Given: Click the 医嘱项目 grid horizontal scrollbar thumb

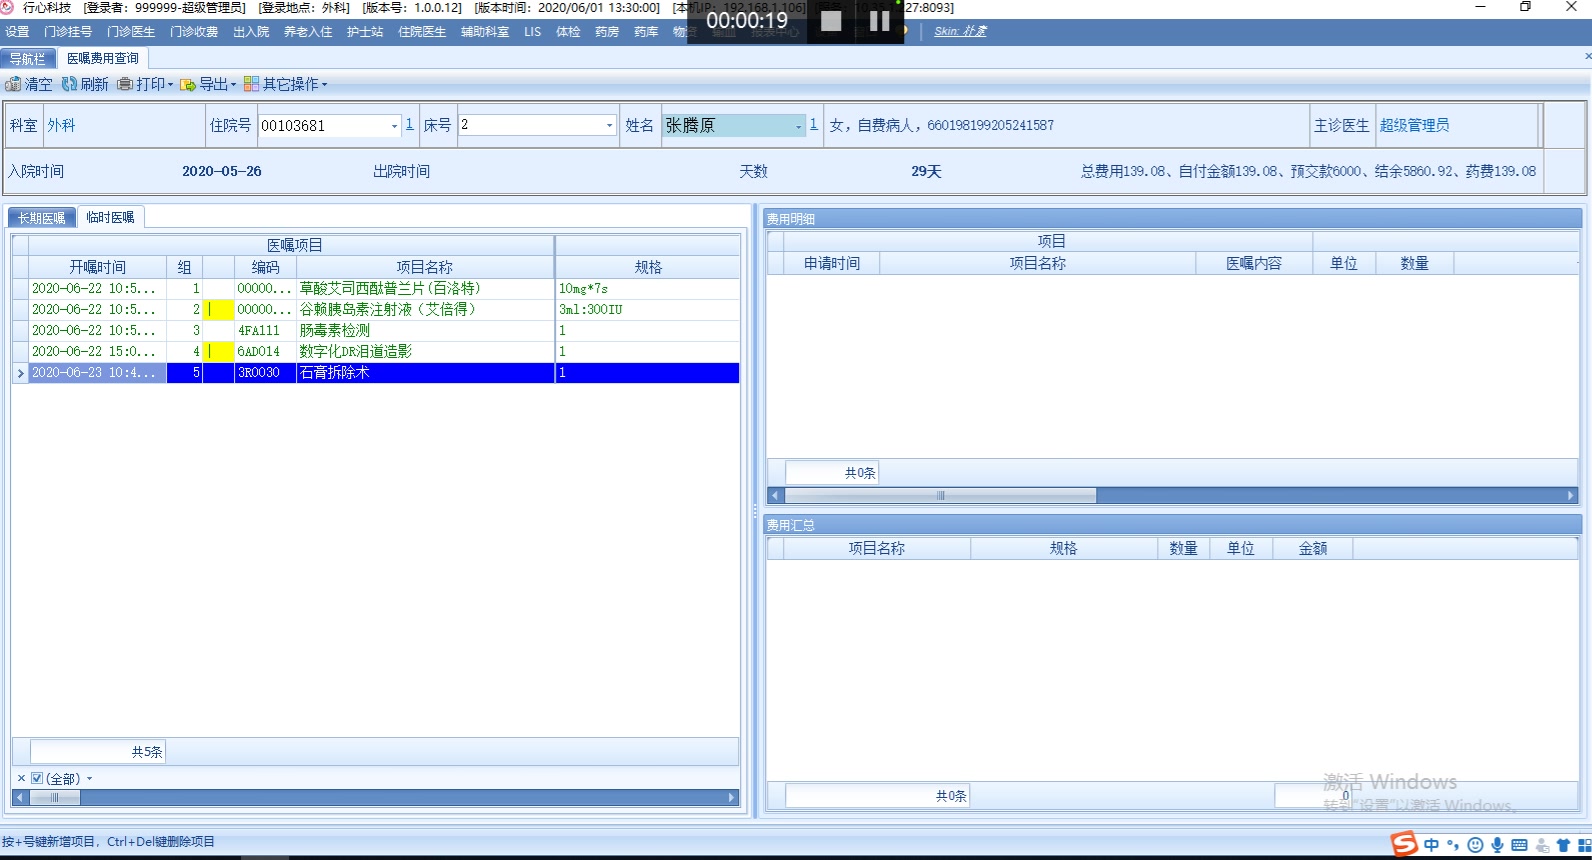Looking at the screenshot, I should tap(55, 798).
